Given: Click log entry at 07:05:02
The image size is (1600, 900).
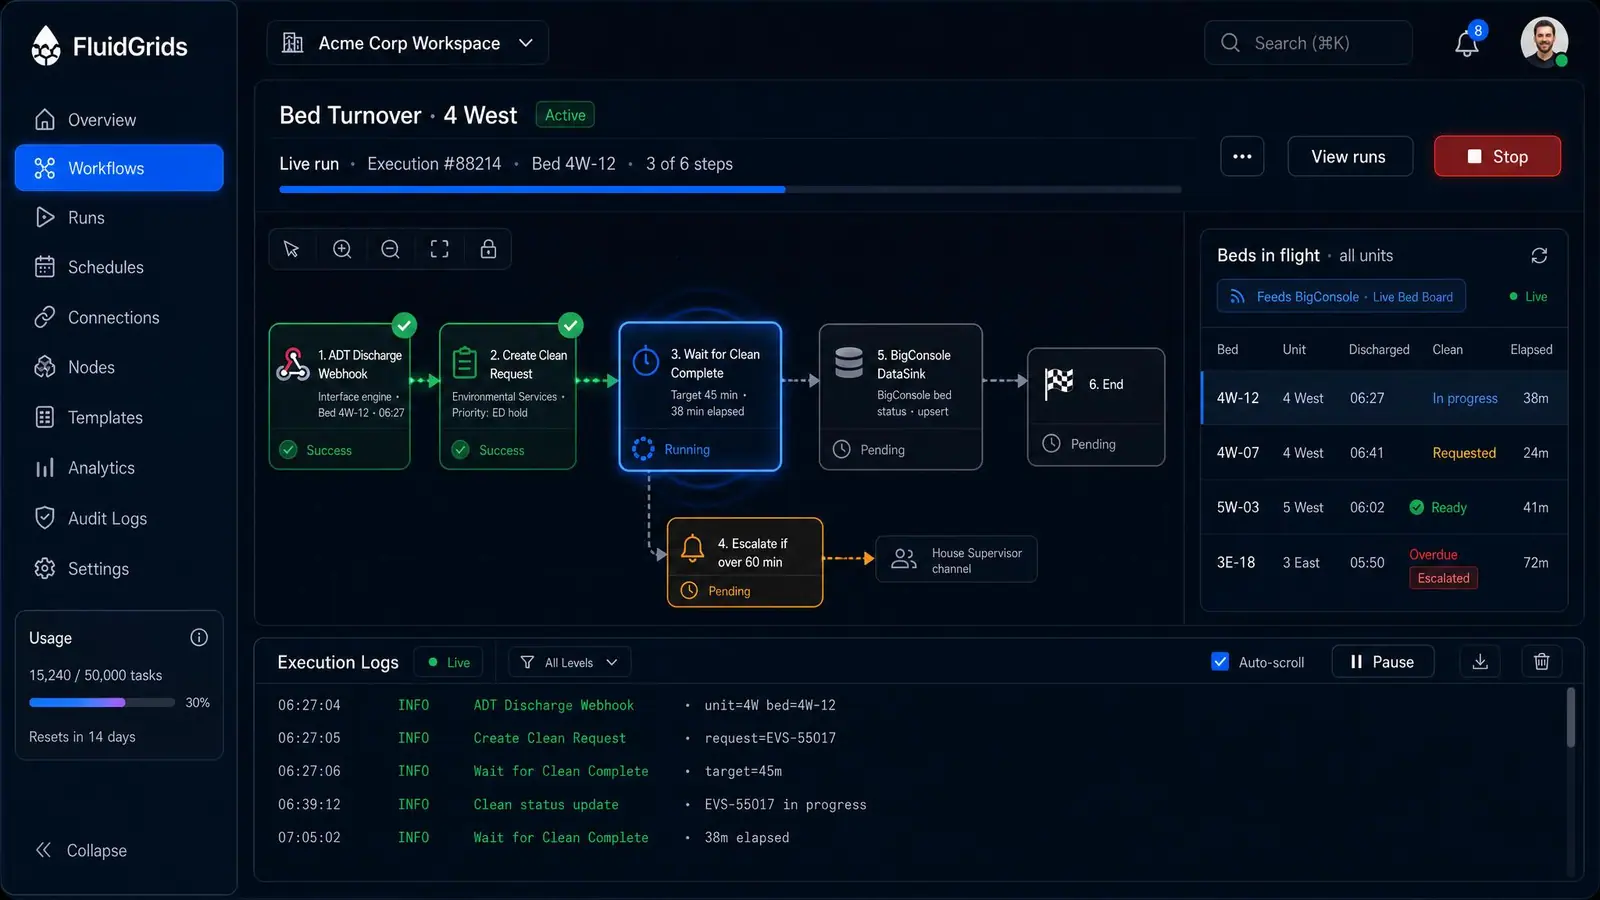Looking at the screenshot, I should [534, 837].
